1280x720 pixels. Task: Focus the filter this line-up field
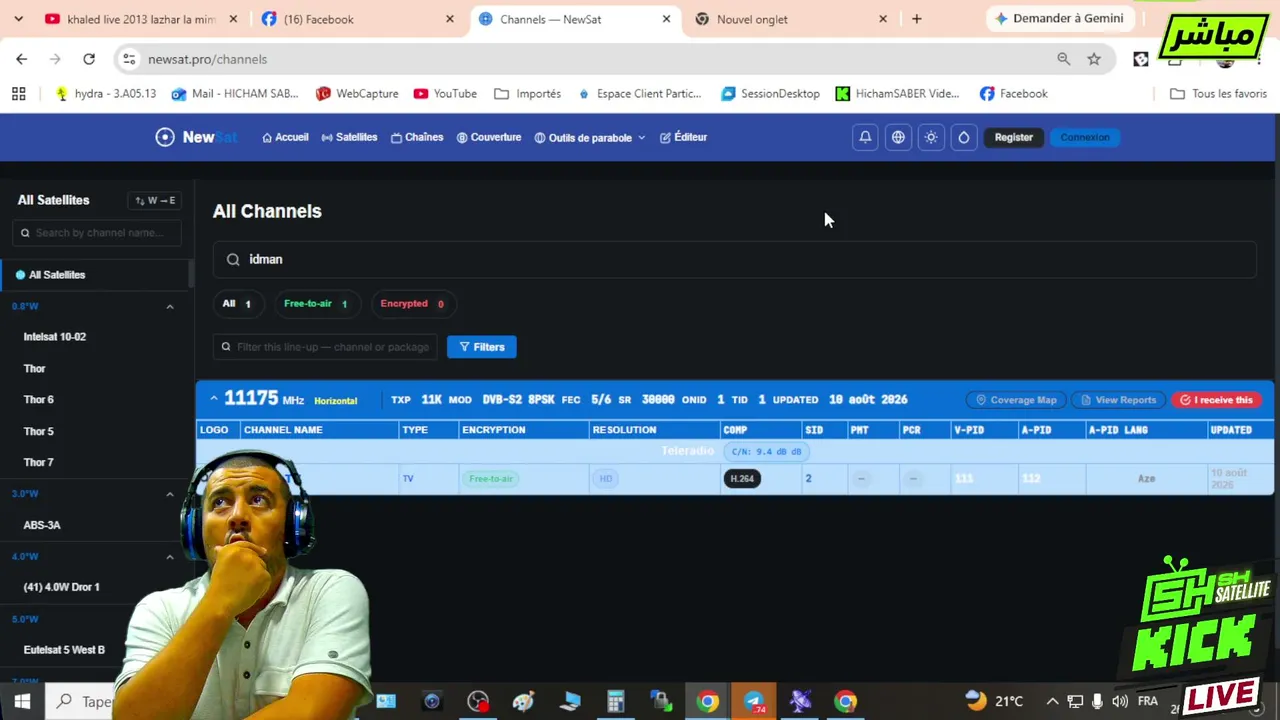[325, 347]
